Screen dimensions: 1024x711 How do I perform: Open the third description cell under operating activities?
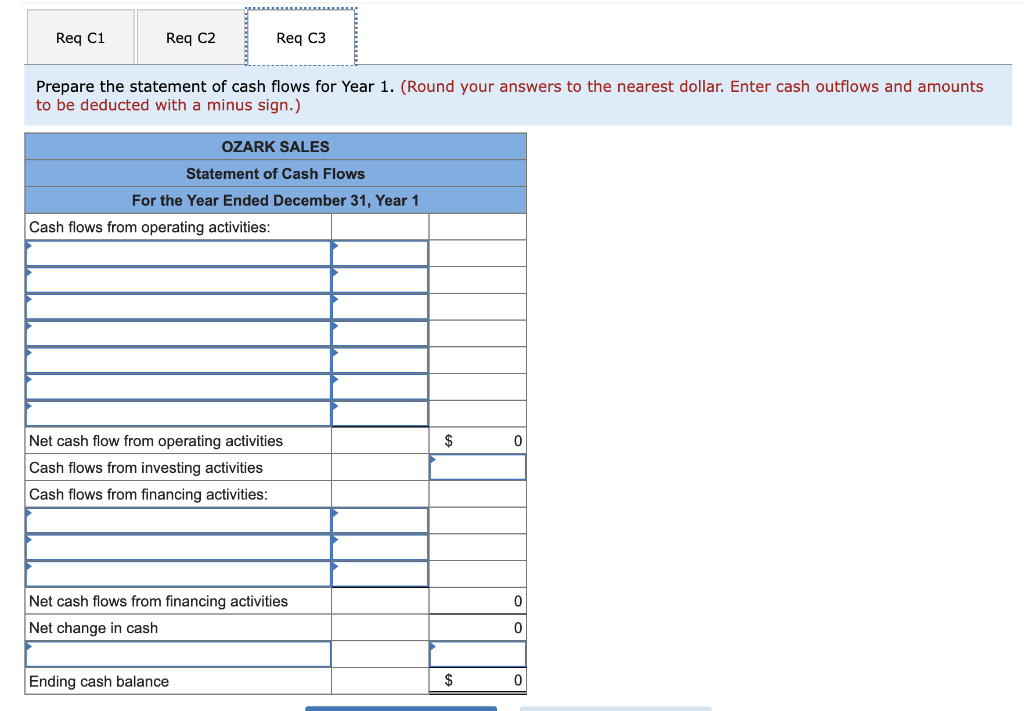coord(178,306)
